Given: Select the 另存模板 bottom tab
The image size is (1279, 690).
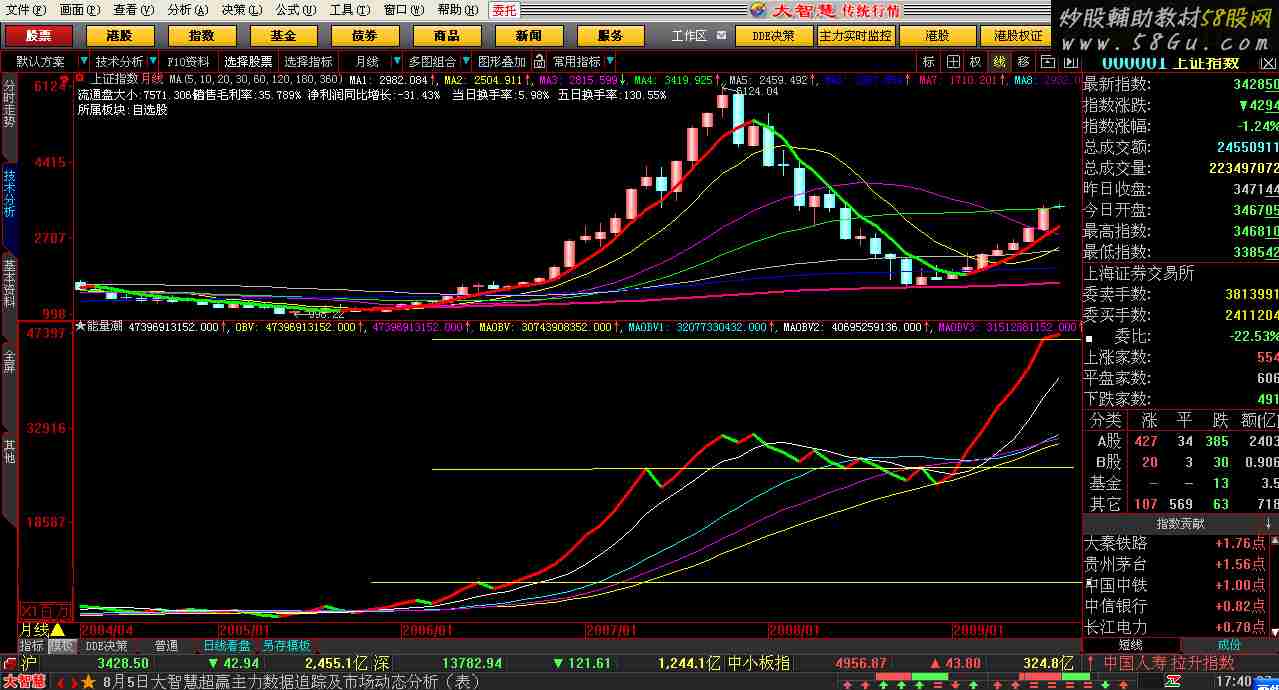Looking at the screenshot, I should pyautogui.click(x=286, y=646).
